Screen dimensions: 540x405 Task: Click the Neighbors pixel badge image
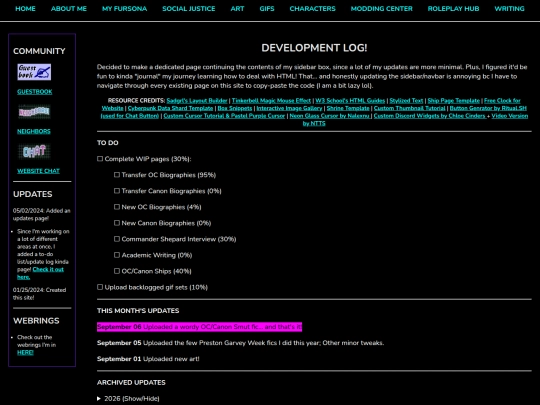pyautogui.click(x=34, y=112)
